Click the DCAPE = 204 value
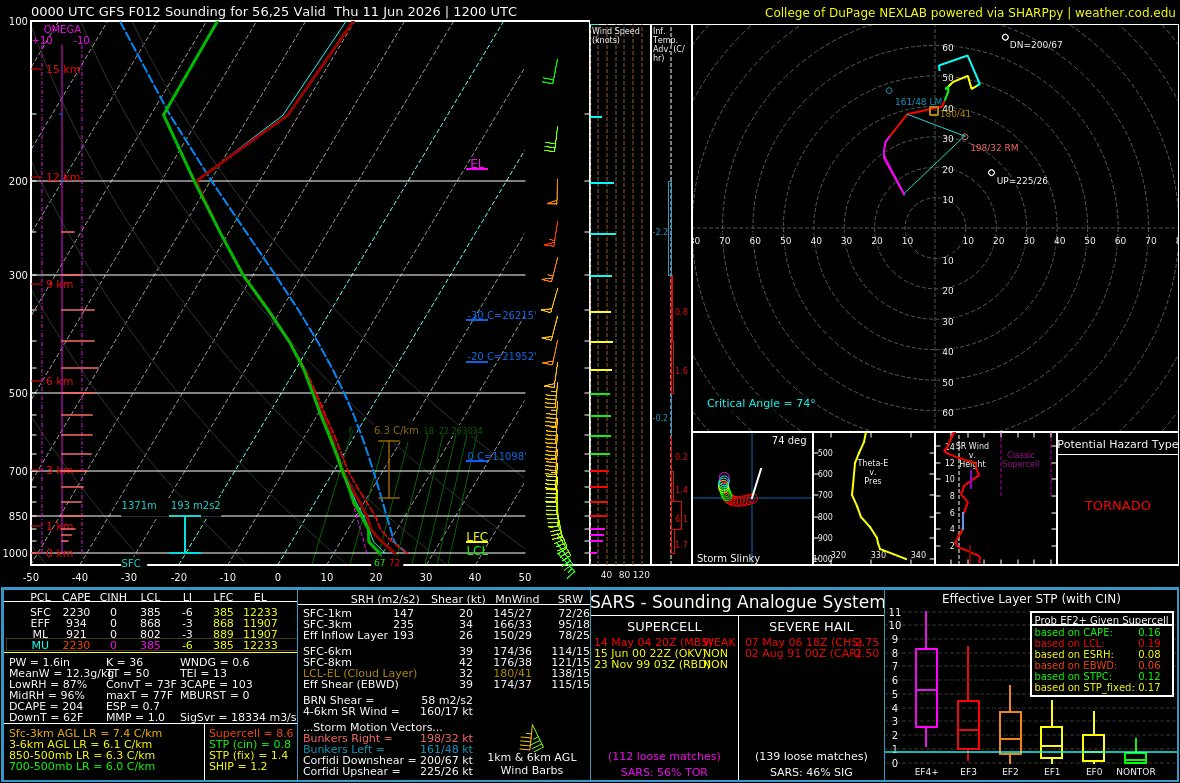 pos(46,705)
